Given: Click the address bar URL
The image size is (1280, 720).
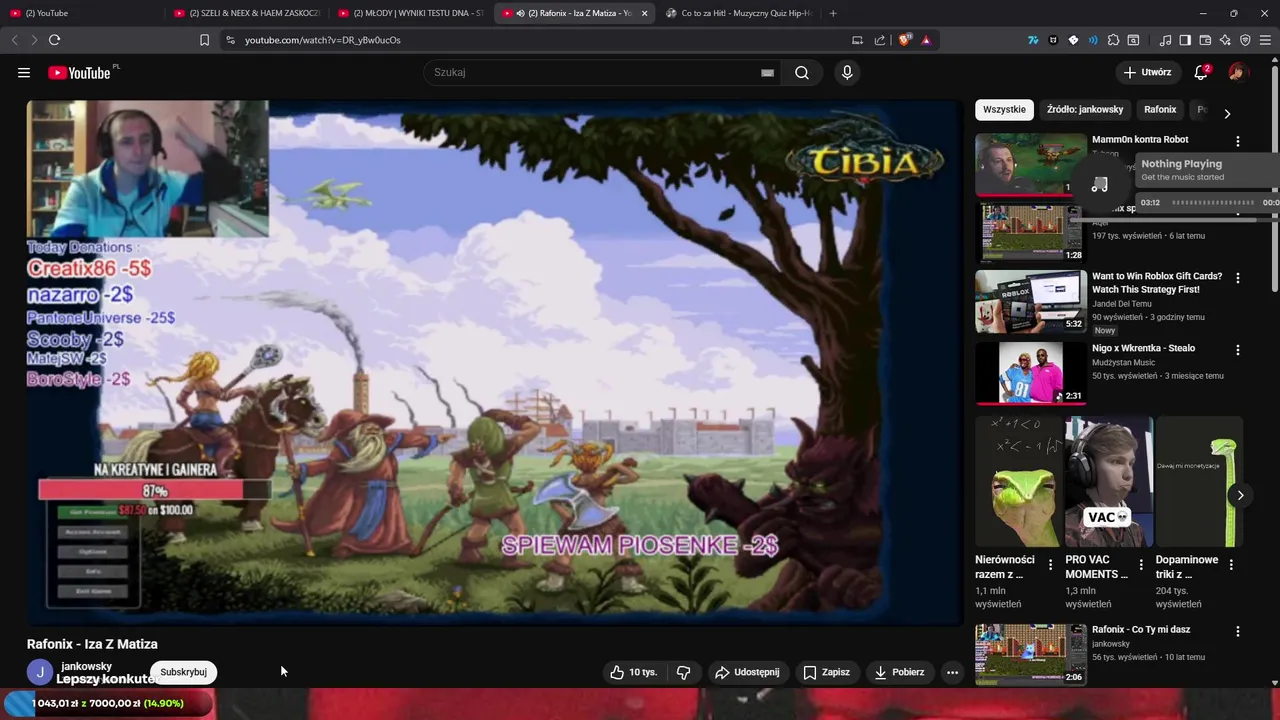Looking at the screenshot, I should pos(323,40).
